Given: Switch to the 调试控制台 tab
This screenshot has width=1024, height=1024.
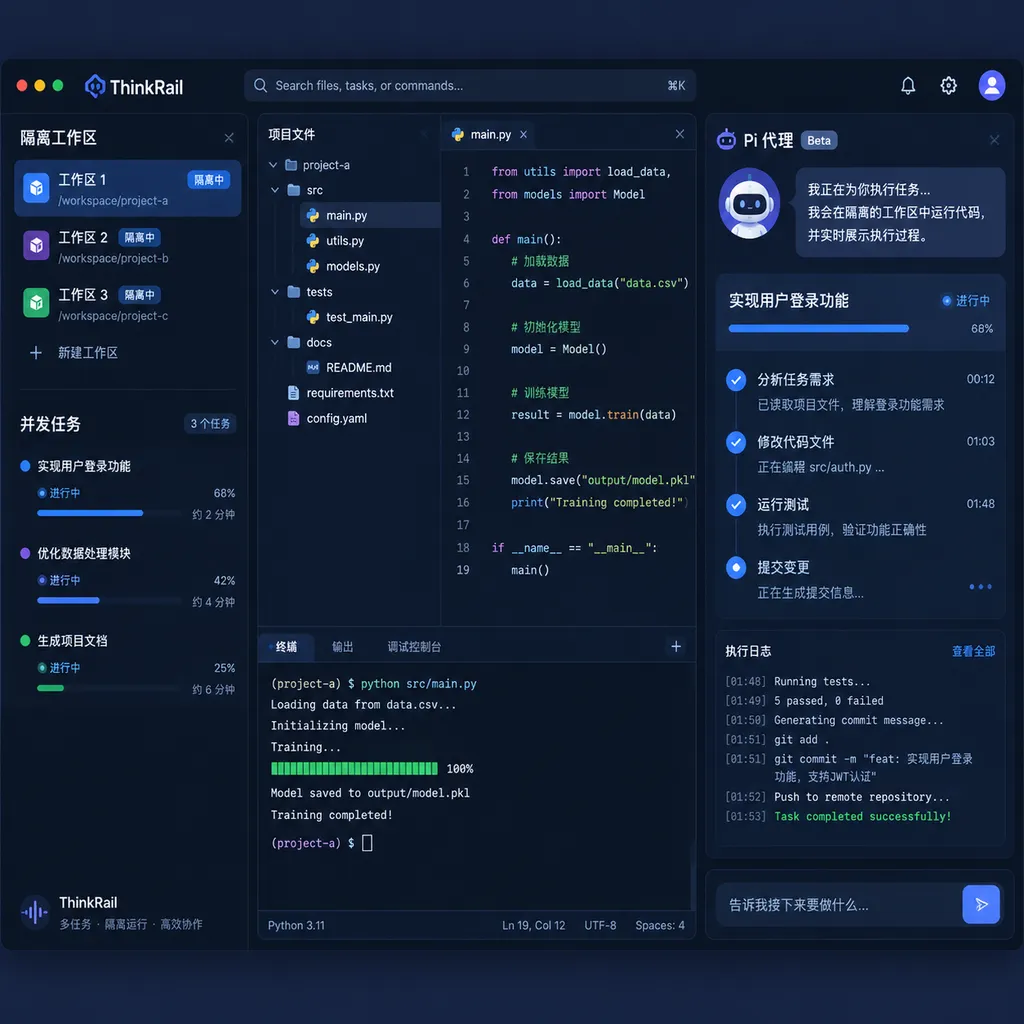Looking at the screenshot, I should coord(414,647).
